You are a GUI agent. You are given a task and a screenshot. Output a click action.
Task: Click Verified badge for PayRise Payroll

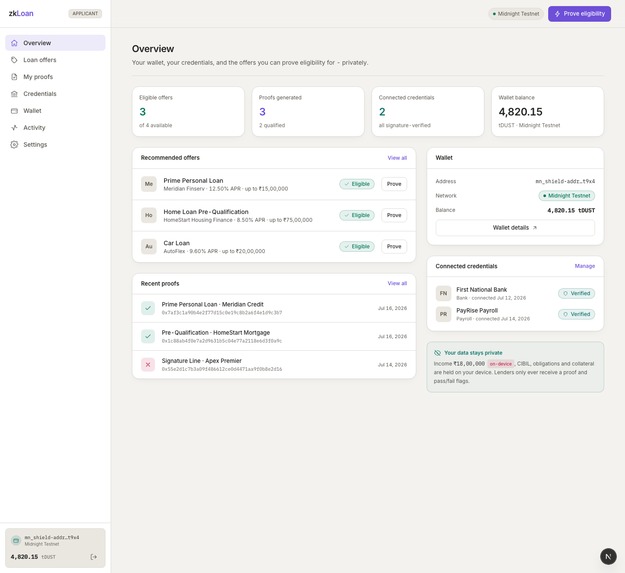[576, 314]
